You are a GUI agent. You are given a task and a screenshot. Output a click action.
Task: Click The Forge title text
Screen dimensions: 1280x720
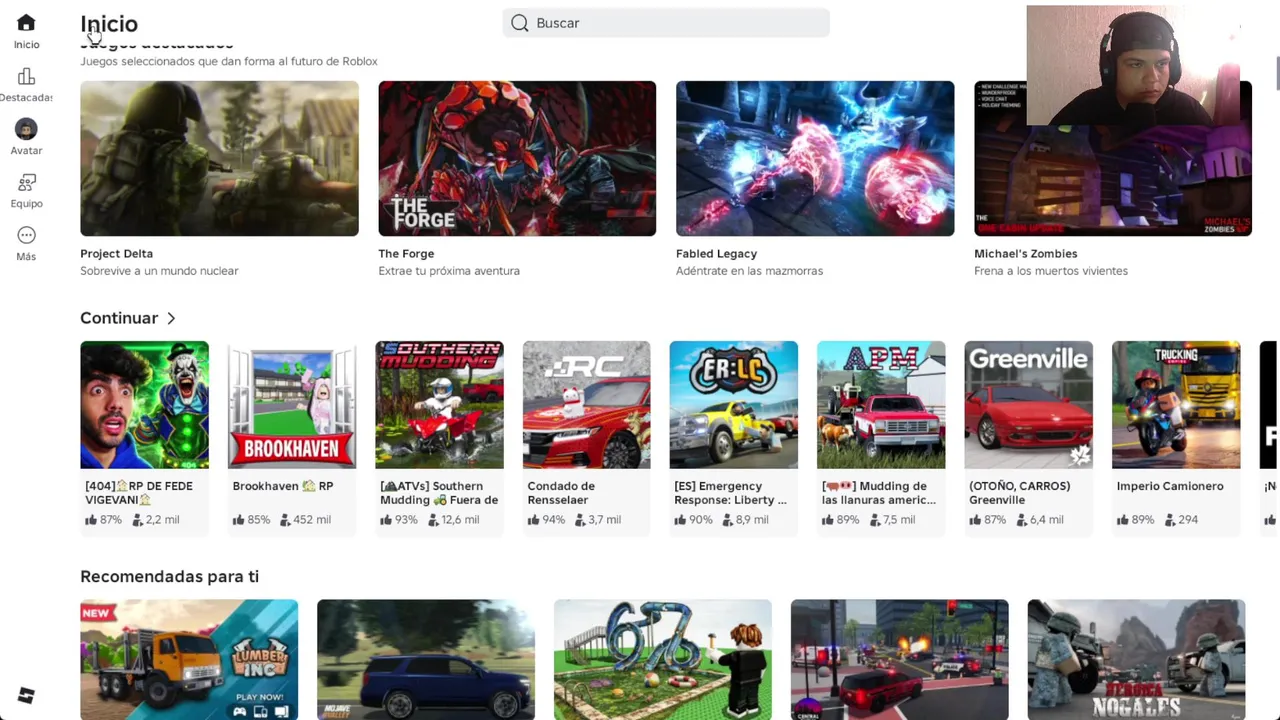(x=406, y=254)
